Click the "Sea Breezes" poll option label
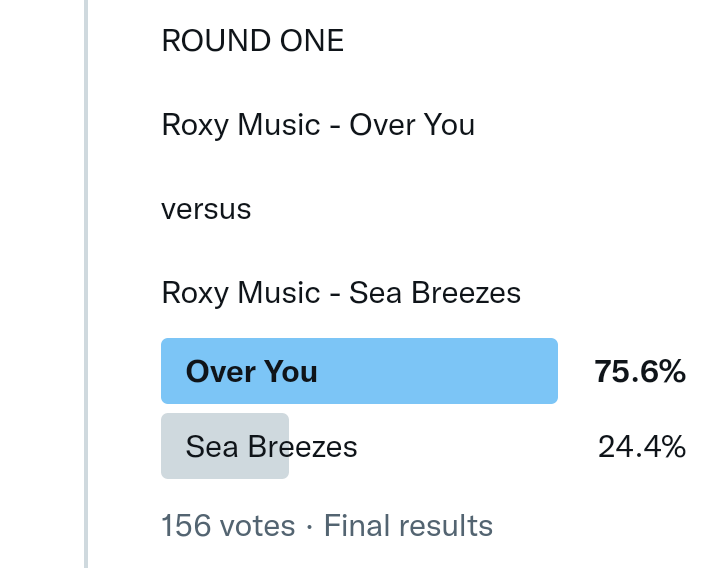The width and height of the screenshot is (720, 568). [x=271, y=446]
